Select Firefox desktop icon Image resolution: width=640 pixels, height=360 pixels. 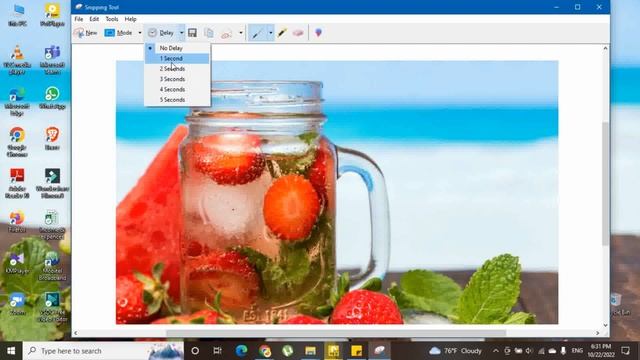[x=17, y=222]
